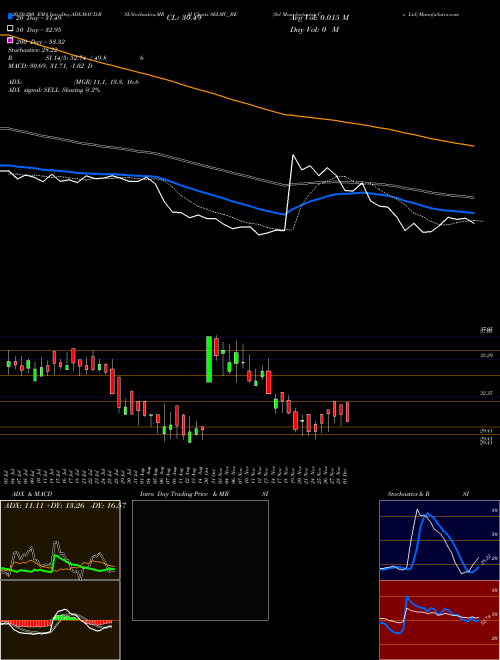Click the 32.35 price axis label
The height and width of the screenshot is (660, 500).
(x=486, y=393)
